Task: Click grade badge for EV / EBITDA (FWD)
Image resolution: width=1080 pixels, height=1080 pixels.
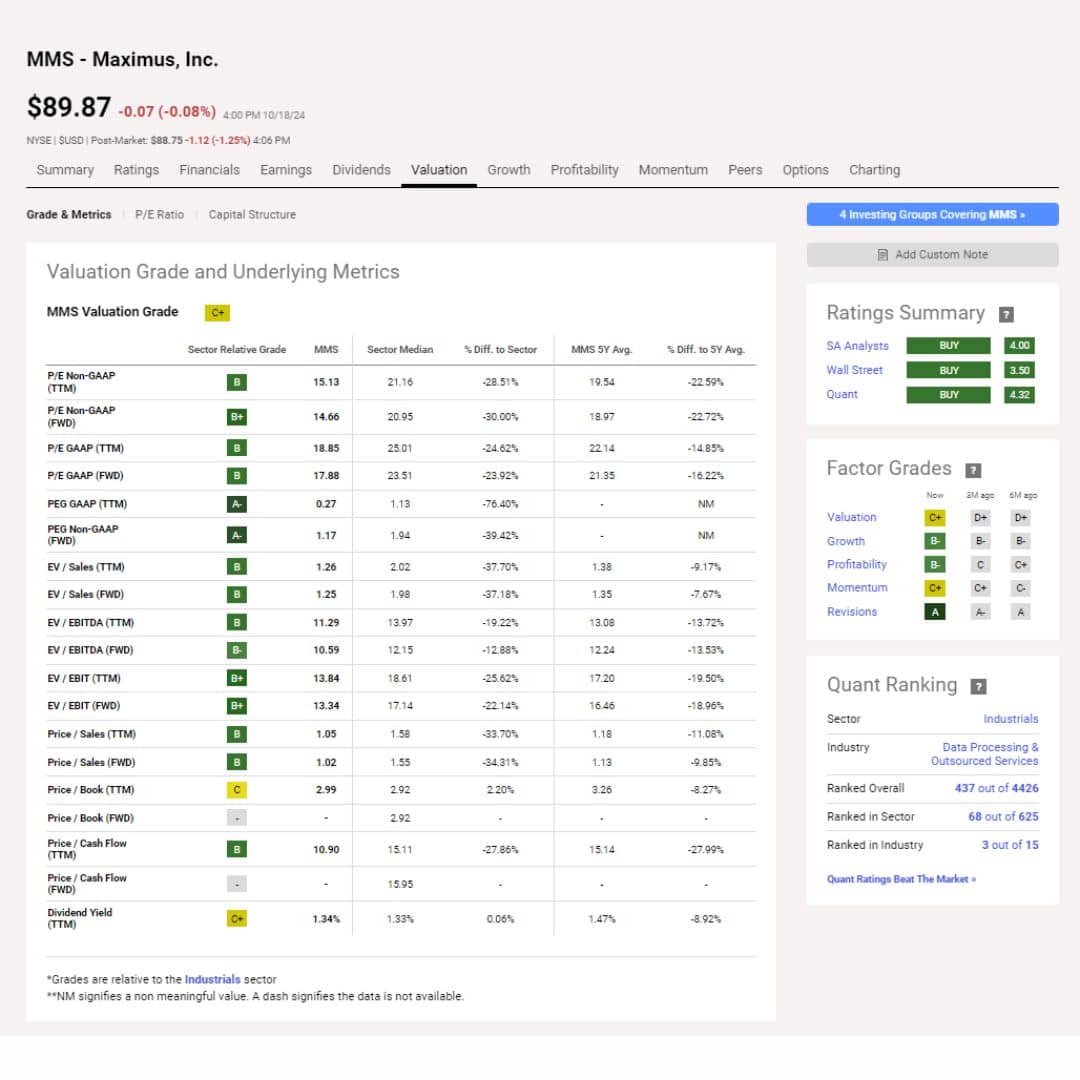Action: [236, 650]
